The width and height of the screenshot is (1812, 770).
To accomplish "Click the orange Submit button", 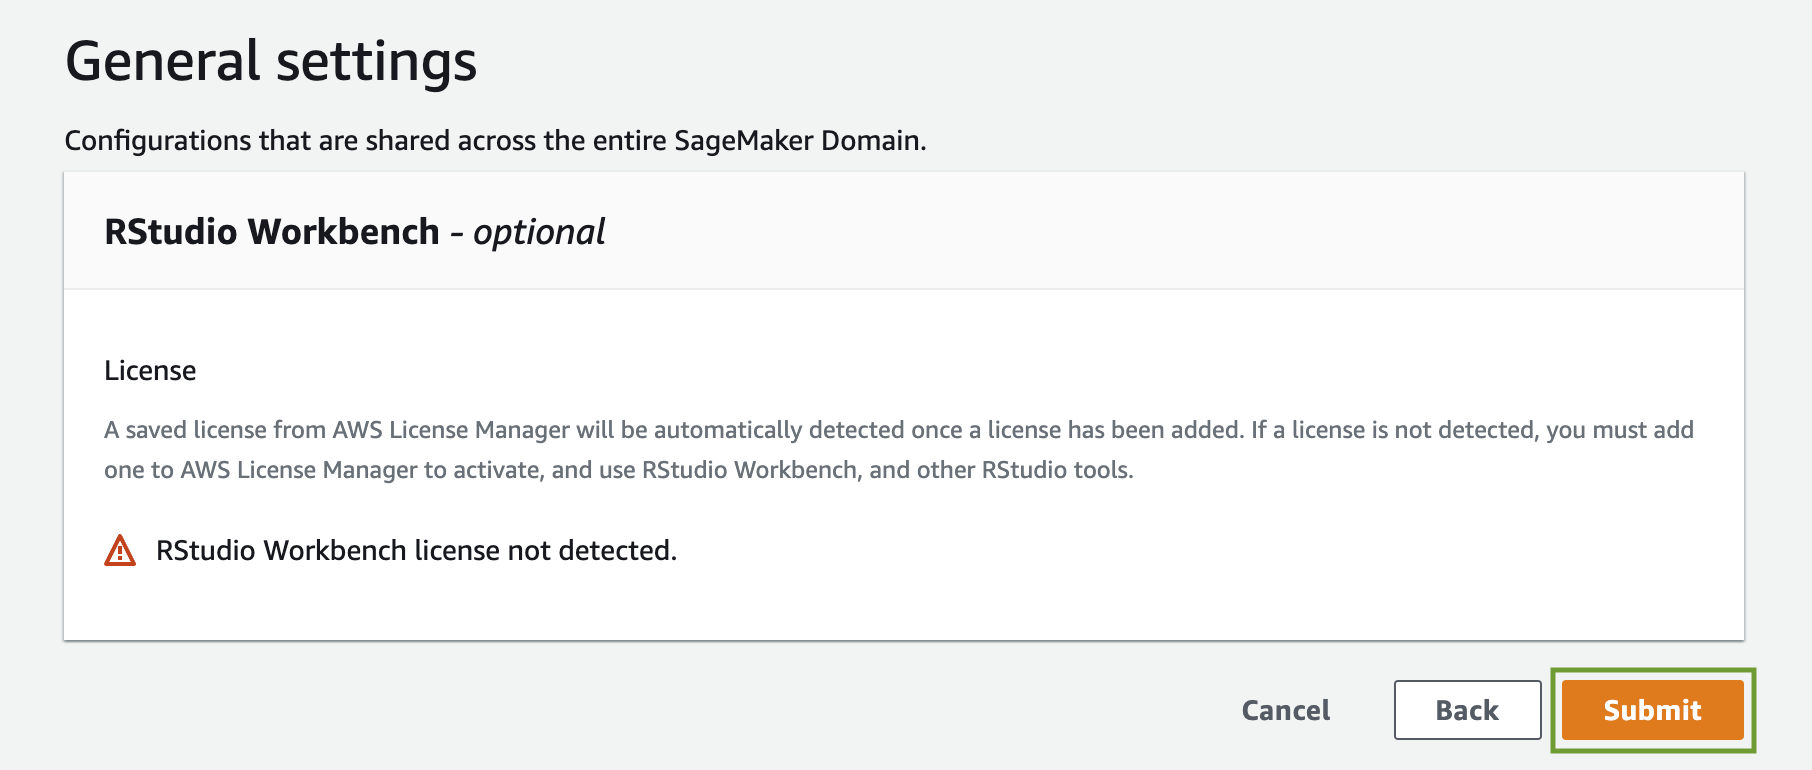I will [1652, 710].
